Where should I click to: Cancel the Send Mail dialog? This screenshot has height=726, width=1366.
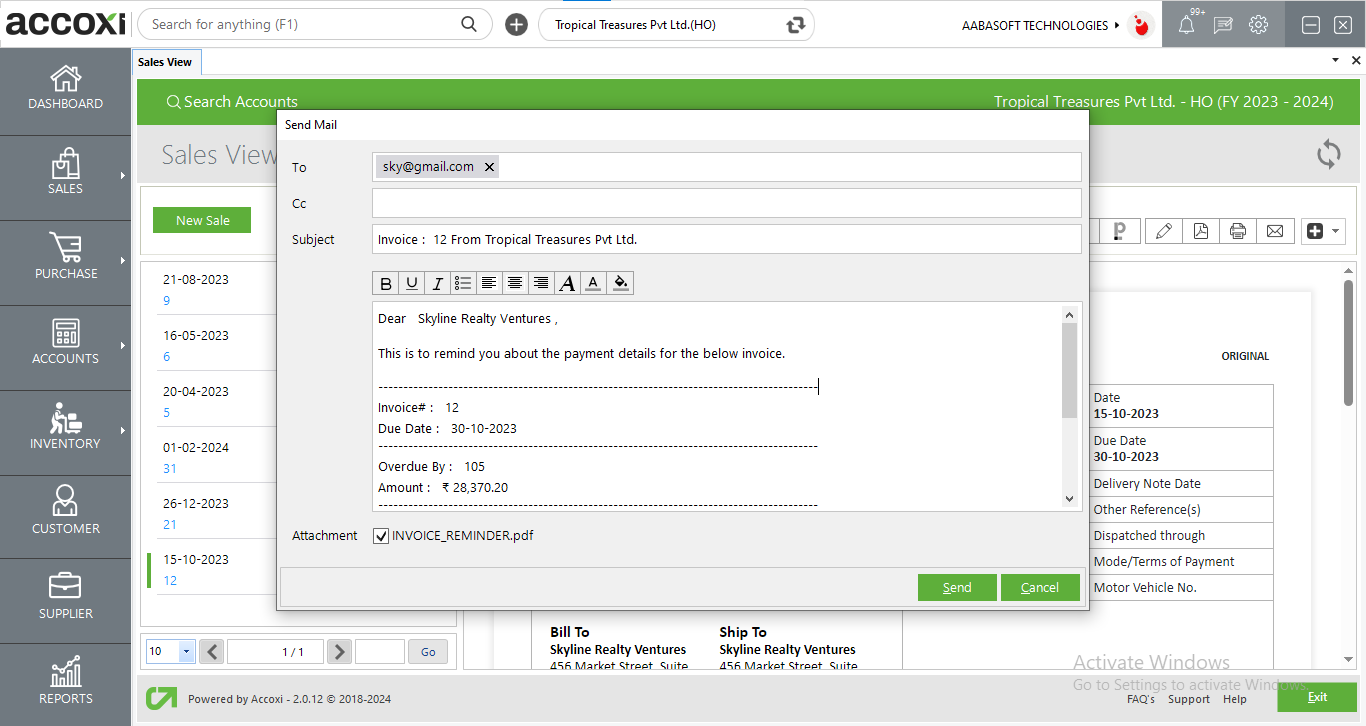click(x=1040, y=587)
